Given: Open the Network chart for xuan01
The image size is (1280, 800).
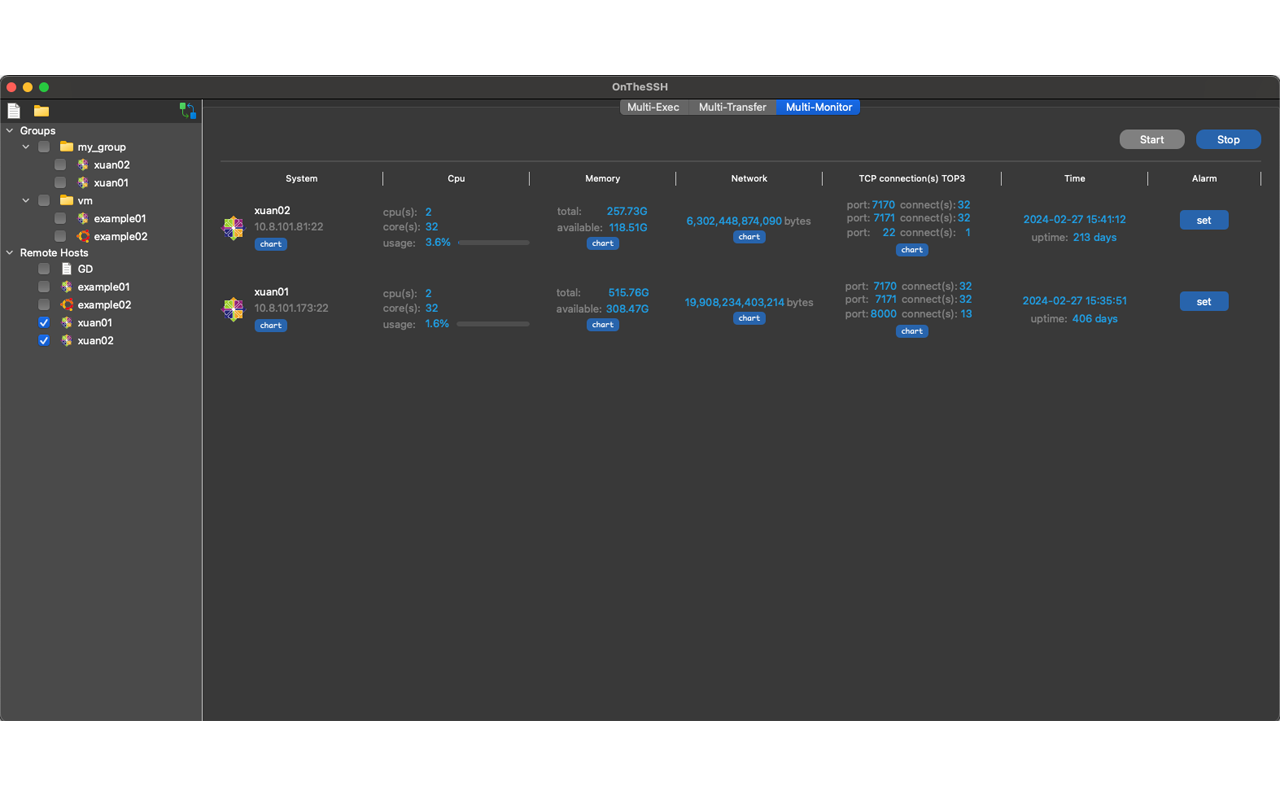Looking at the screenshot, I should pos(748,318).
